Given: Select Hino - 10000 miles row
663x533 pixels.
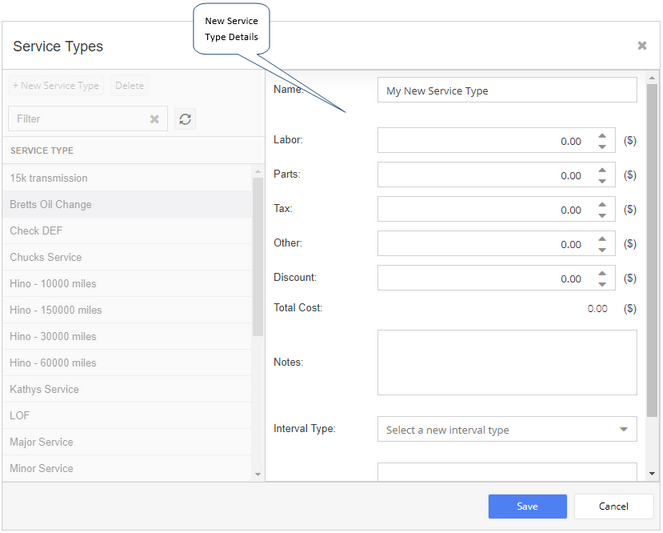Looking at the screenshot, I should [127, 284].
